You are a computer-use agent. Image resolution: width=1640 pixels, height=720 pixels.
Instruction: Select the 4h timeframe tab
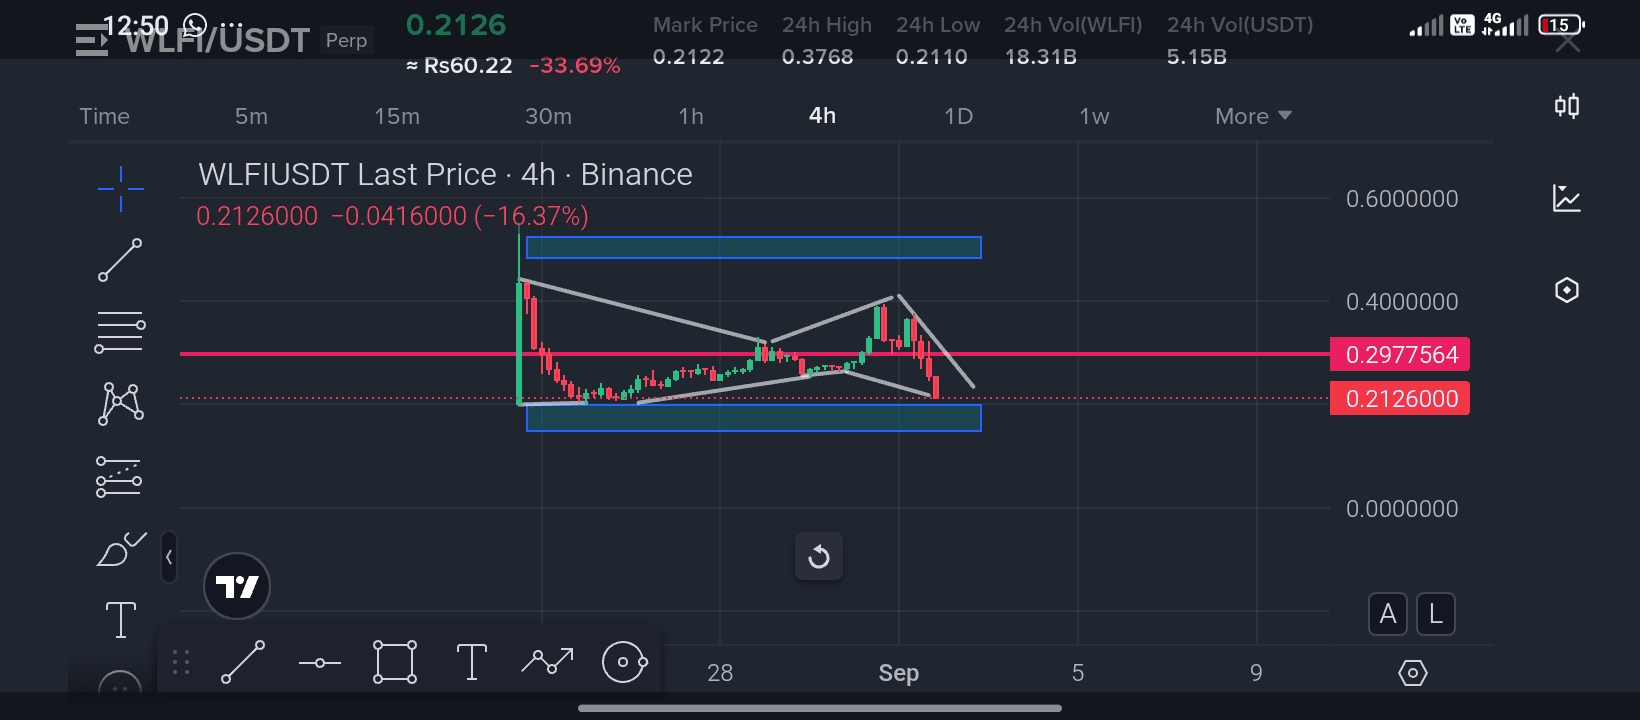pyautogui.click(x=822, y=115)
